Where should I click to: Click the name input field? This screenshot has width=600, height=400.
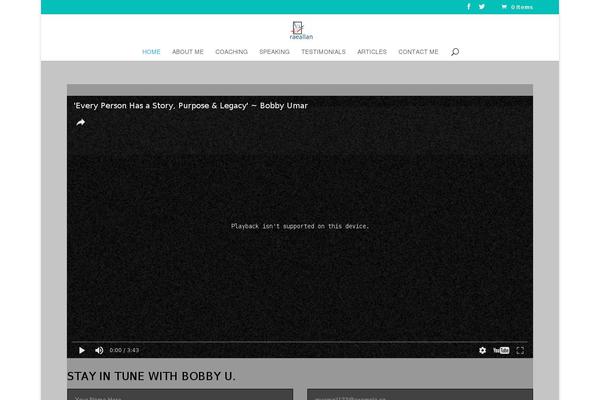pyautogui.click(x=180, y=394)
